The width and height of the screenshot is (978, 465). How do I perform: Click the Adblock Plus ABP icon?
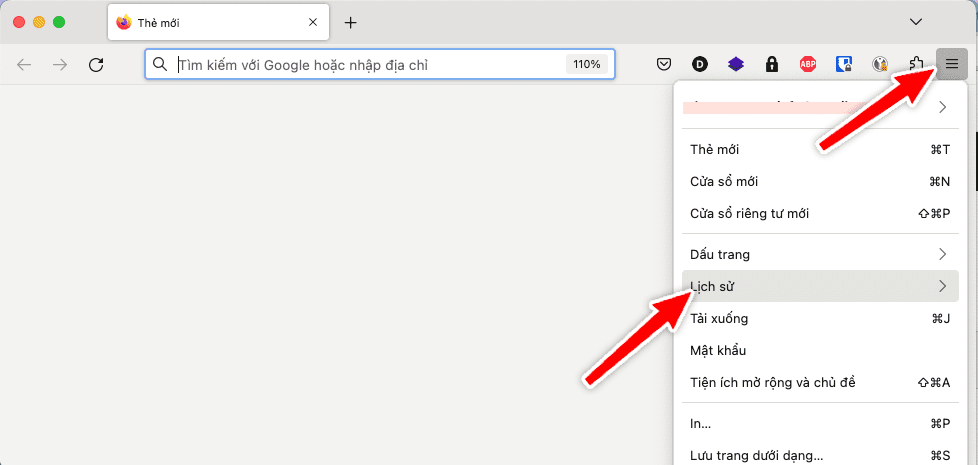click(x=807, y=64)
